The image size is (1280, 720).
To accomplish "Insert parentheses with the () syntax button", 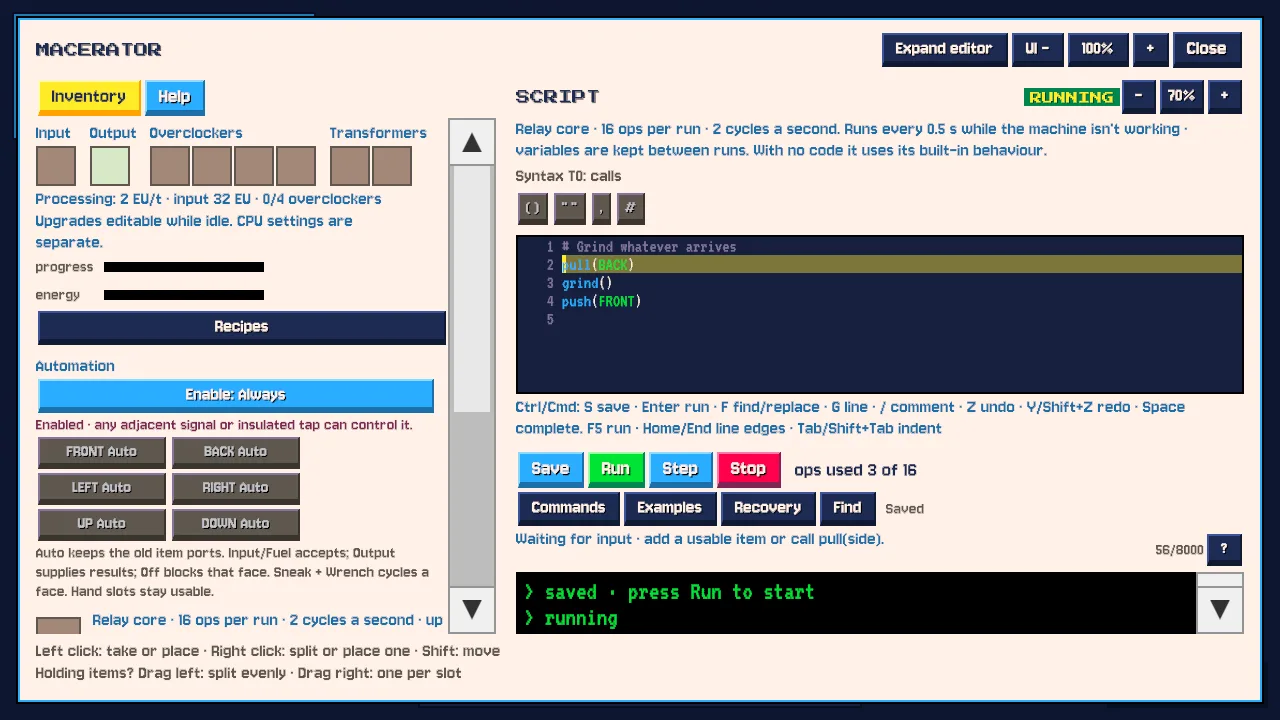I will pos(532,208).
